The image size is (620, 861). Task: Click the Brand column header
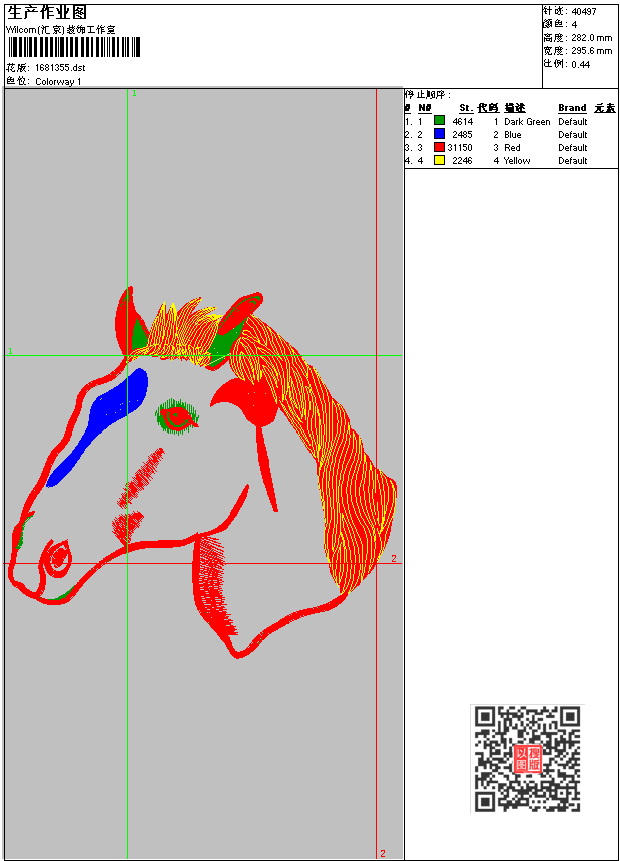click(x=572, y=108)
